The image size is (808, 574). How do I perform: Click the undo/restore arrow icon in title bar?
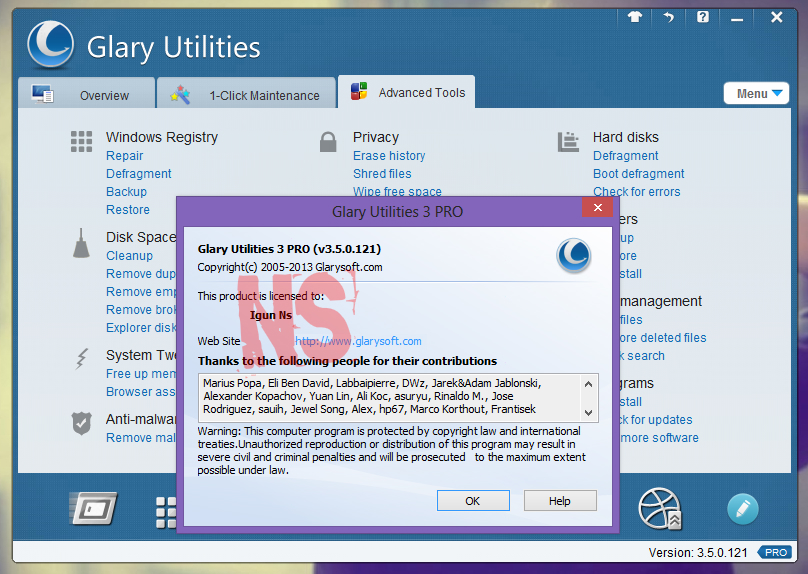pyautogui.click(x=668, y=18)
